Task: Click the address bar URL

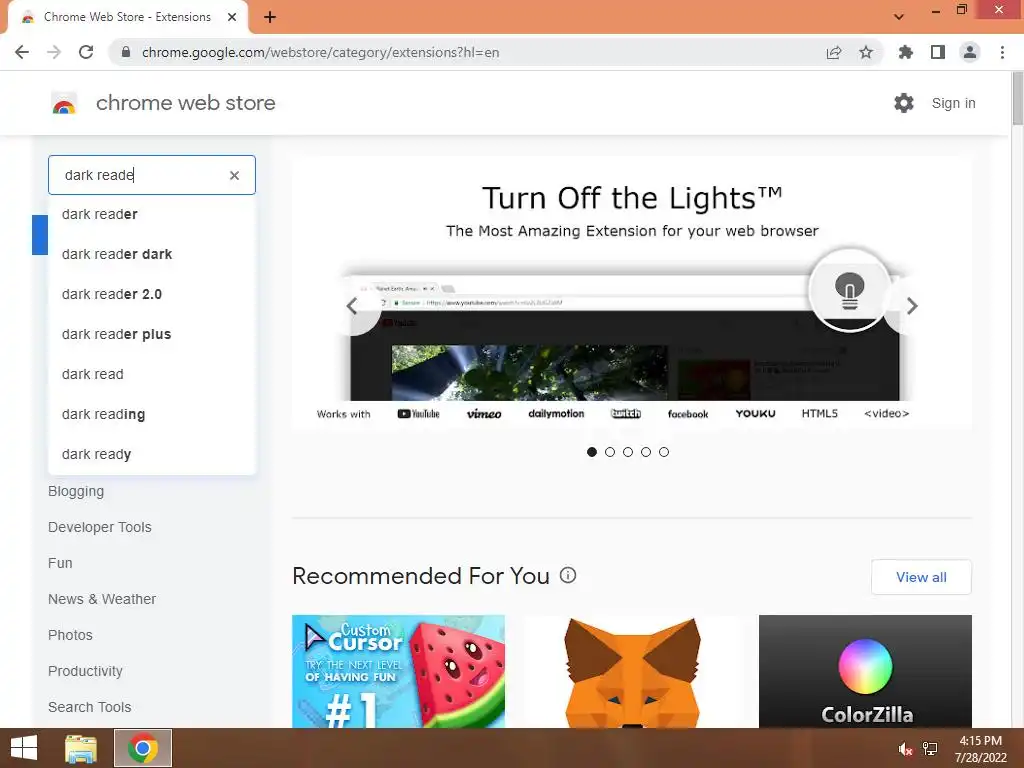Action: coord(320,52)
